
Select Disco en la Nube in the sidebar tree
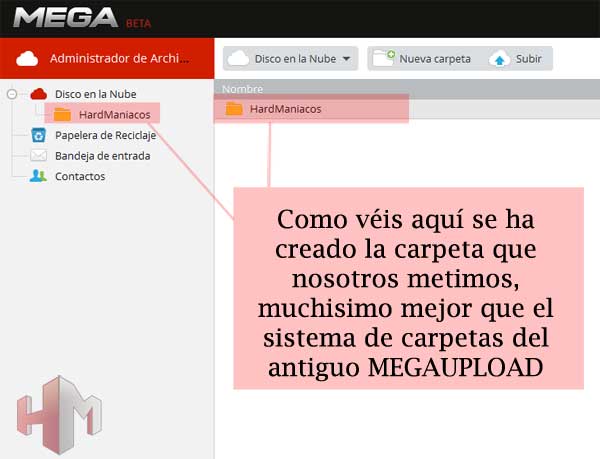tap(96, 94)
